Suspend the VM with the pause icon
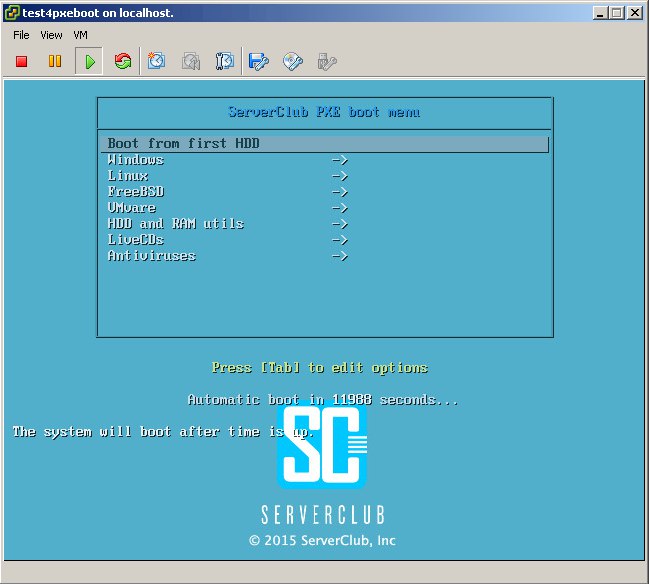Viewport: 649px width, 584px height. coord(55,61)
